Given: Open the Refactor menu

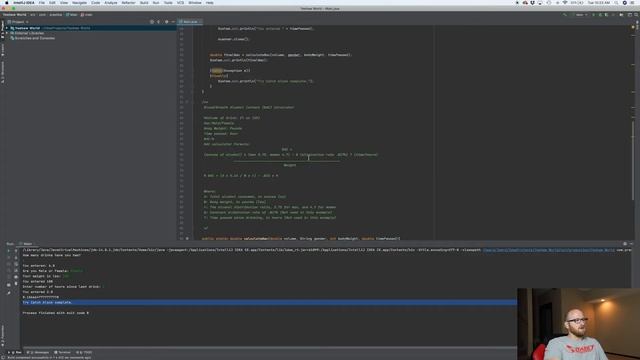Looking at the screenshot, I should pos(128,3).
